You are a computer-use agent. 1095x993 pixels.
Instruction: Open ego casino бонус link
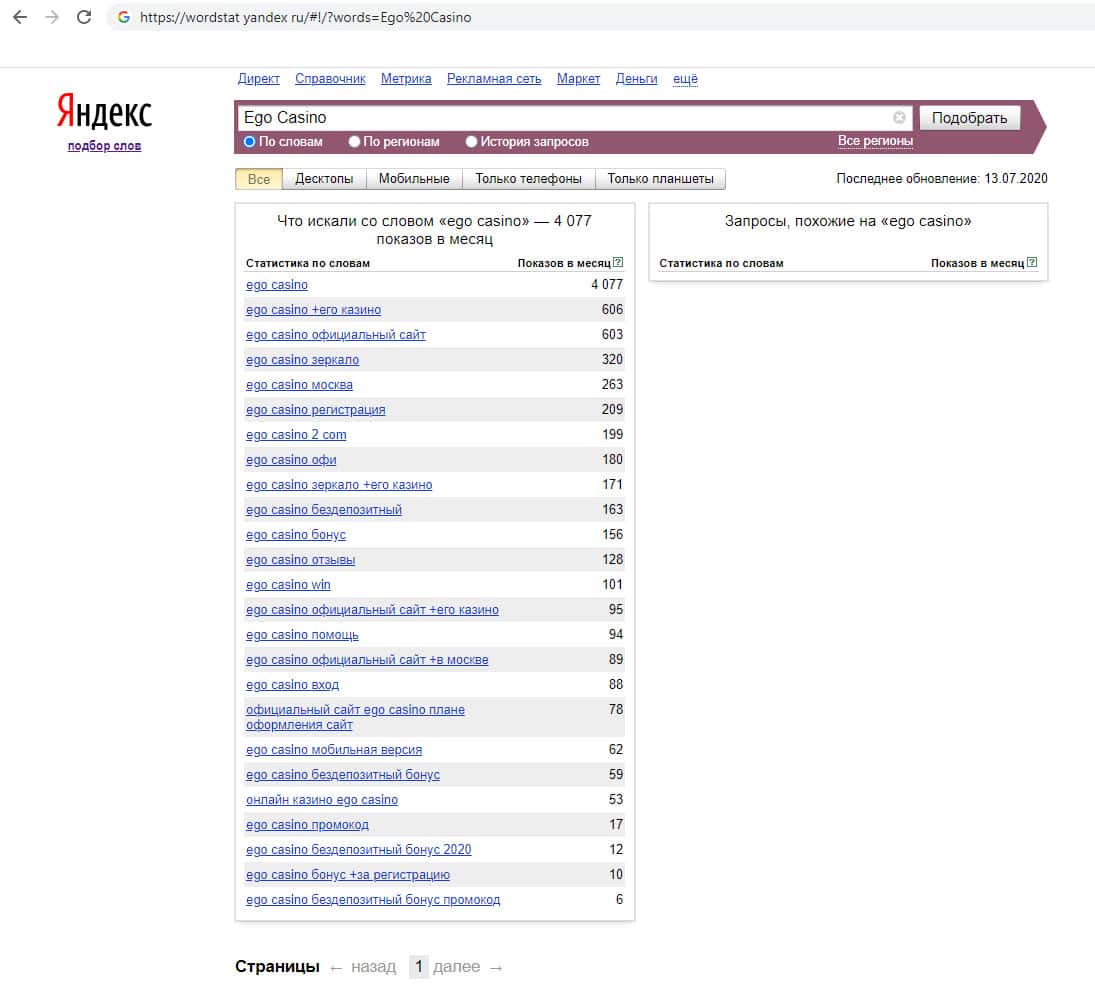click(x=296, y=535)
